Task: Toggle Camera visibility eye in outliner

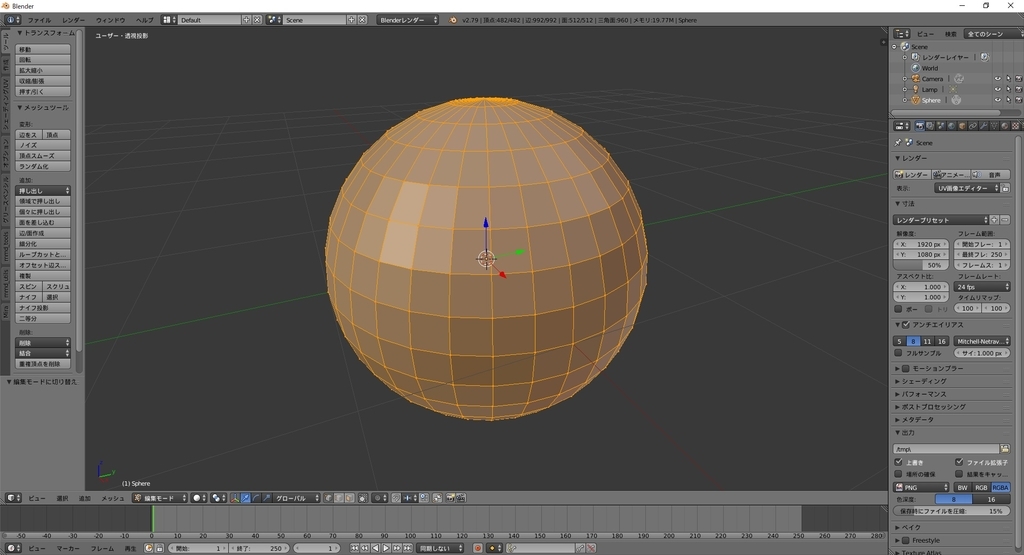Action: click(997, 79)
